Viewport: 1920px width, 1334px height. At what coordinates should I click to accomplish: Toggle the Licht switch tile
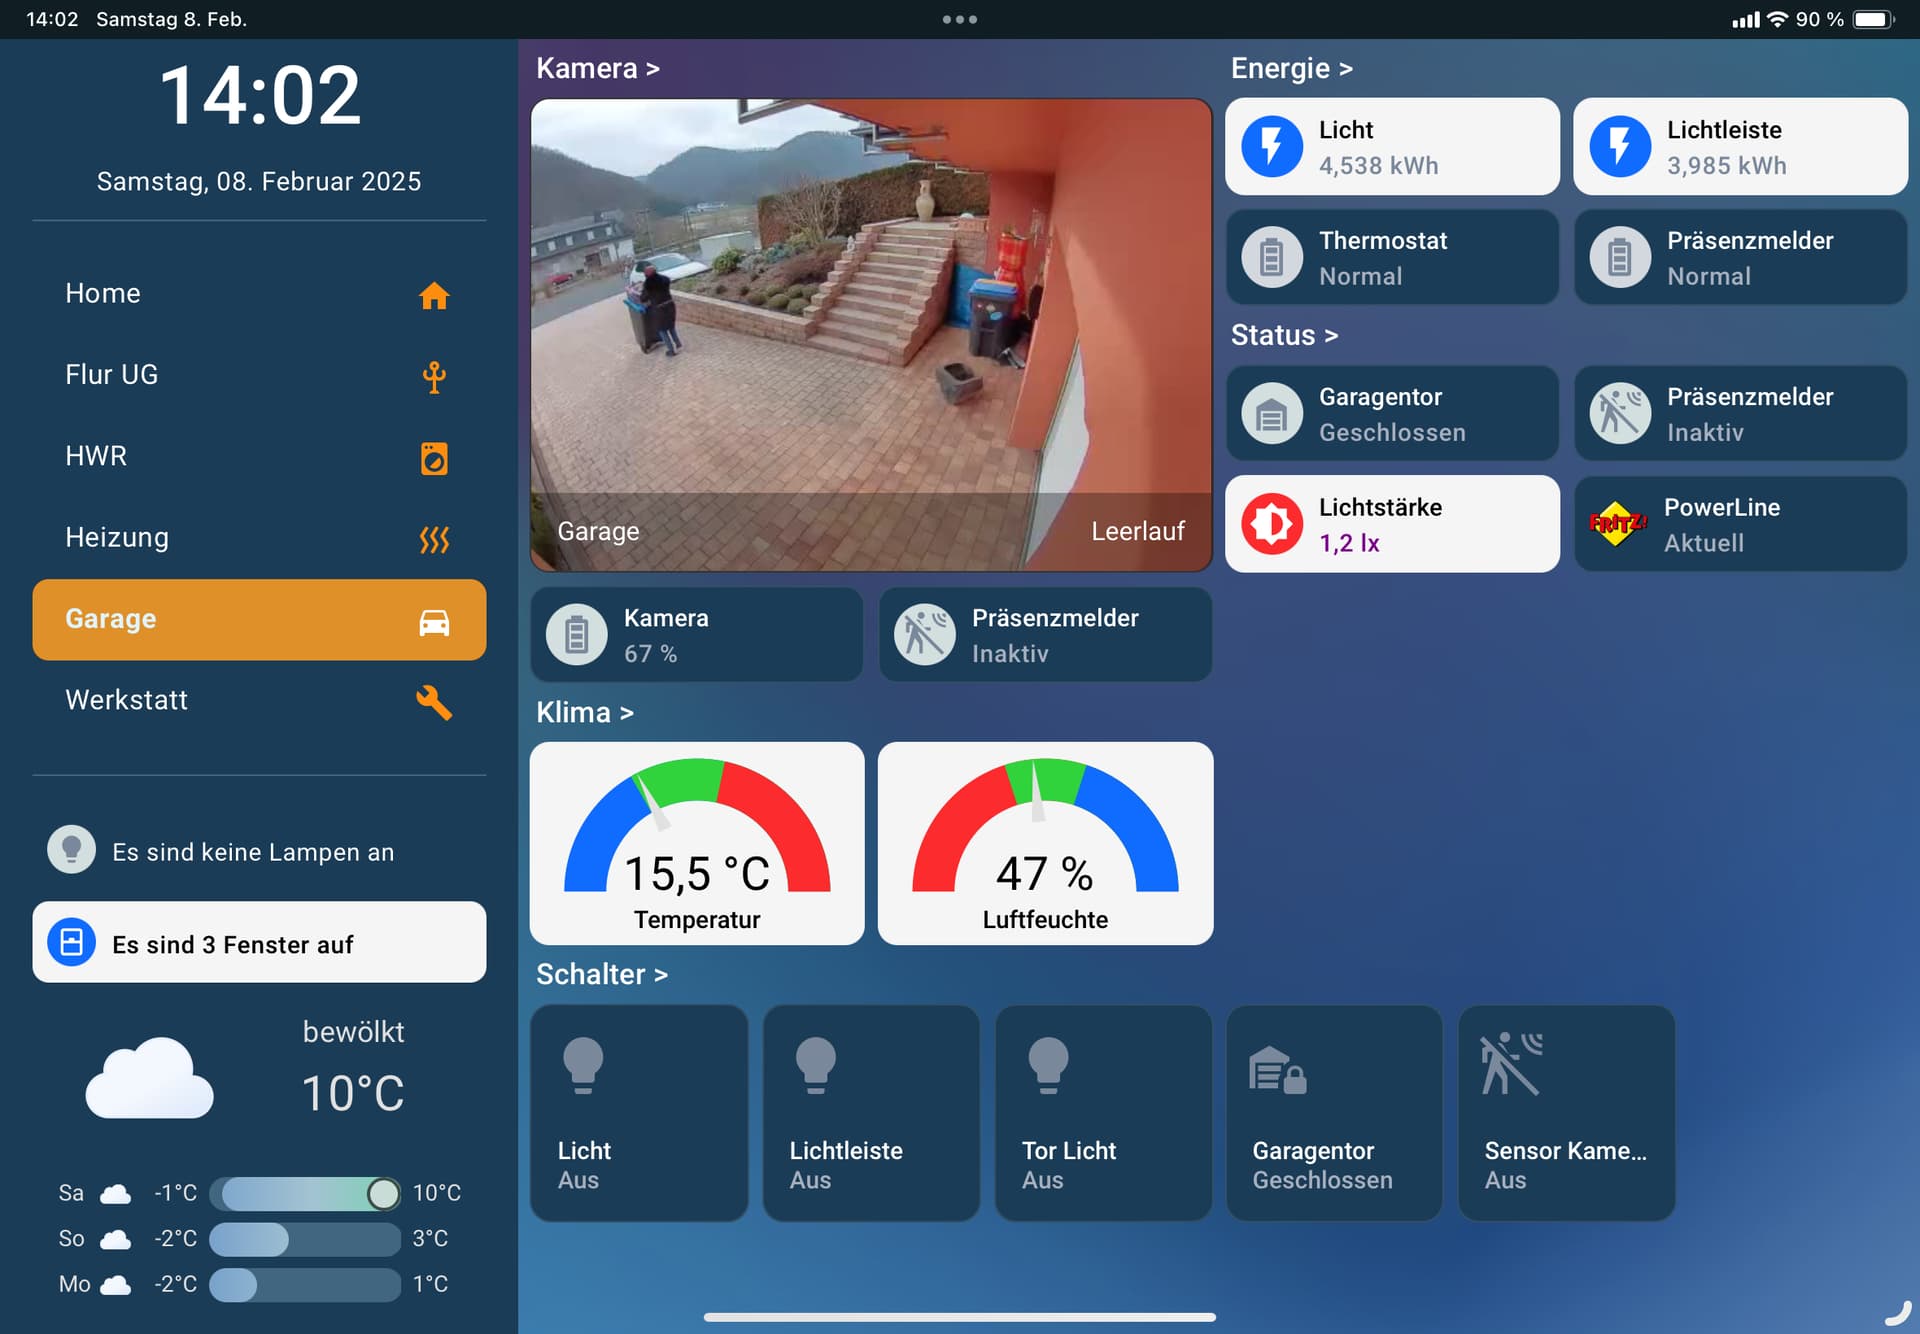[x=639, y=1113]
